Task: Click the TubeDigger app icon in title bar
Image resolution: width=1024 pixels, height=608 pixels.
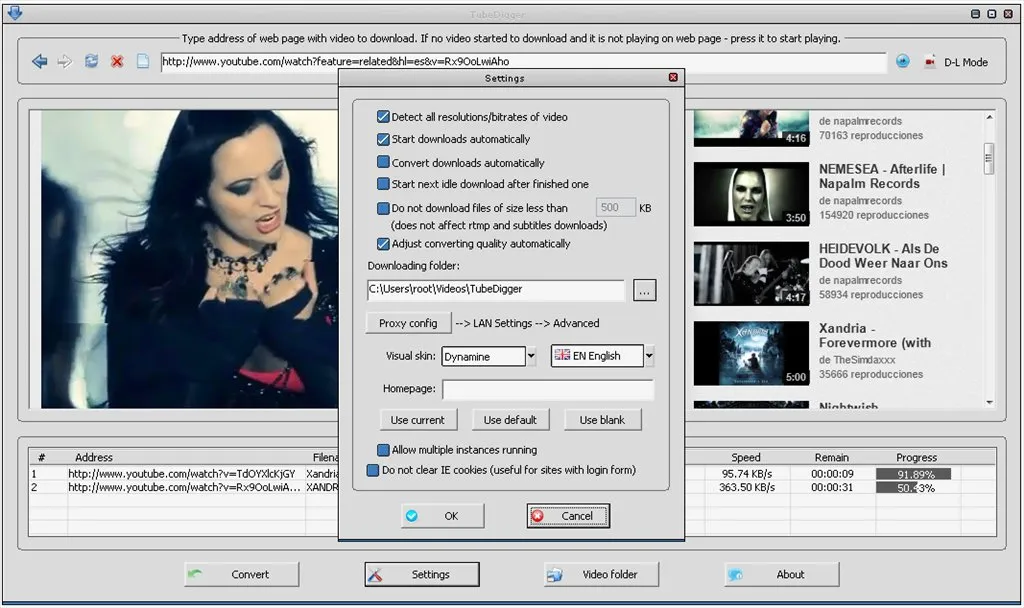Action: [x=14, y=12]
